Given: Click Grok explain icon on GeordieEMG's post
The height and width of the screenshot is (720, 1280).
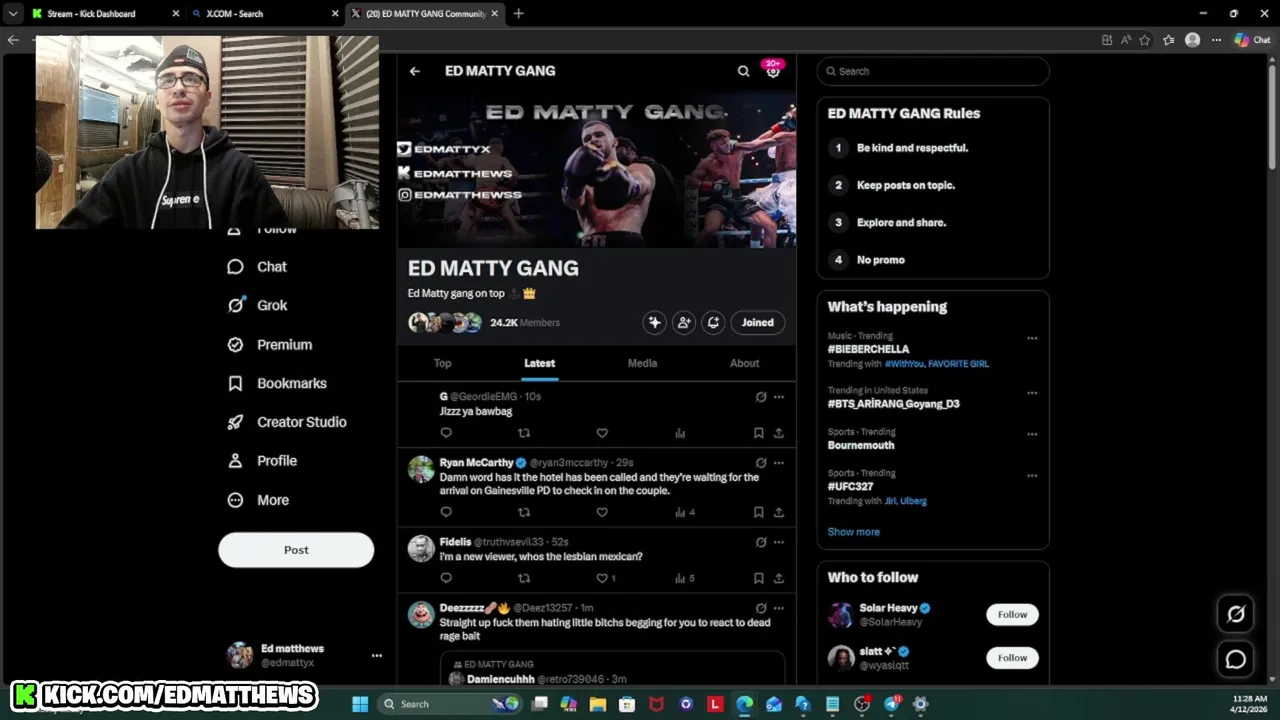Looking at the screenshot, I should (x=761, y=397).
